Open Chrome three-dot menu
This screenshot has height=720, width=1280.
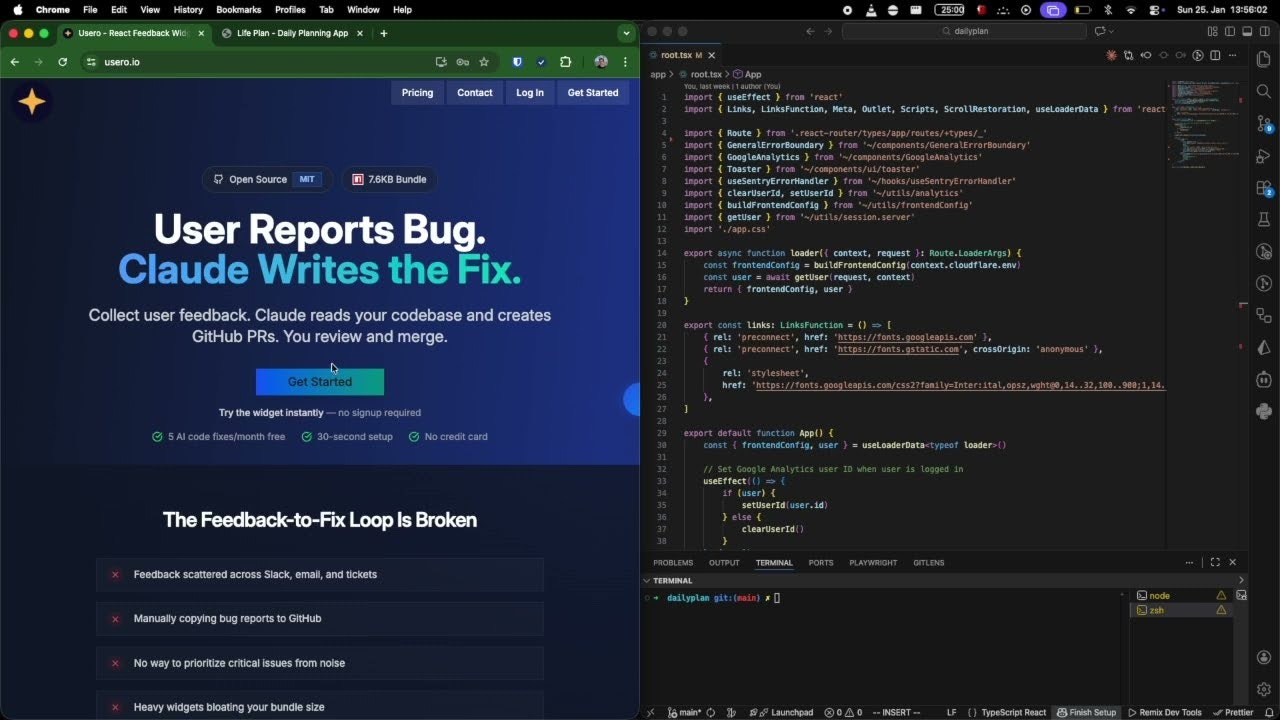pos(625,62)
